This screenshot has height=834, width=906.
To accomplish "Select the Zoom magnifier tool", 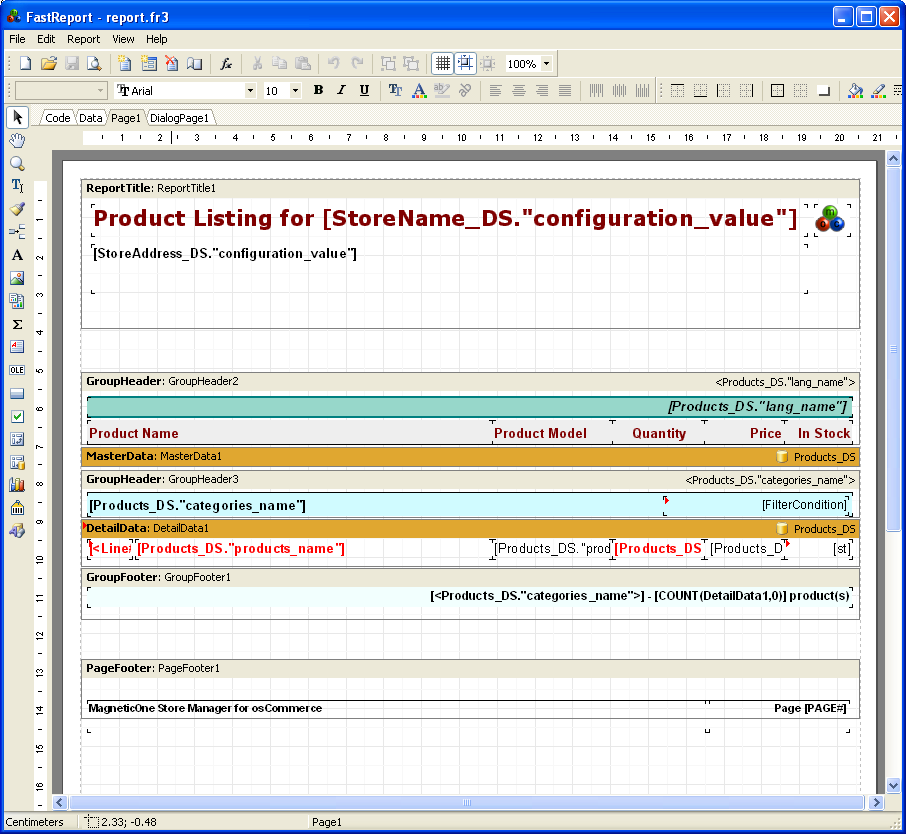I will [x=17, y=163].
